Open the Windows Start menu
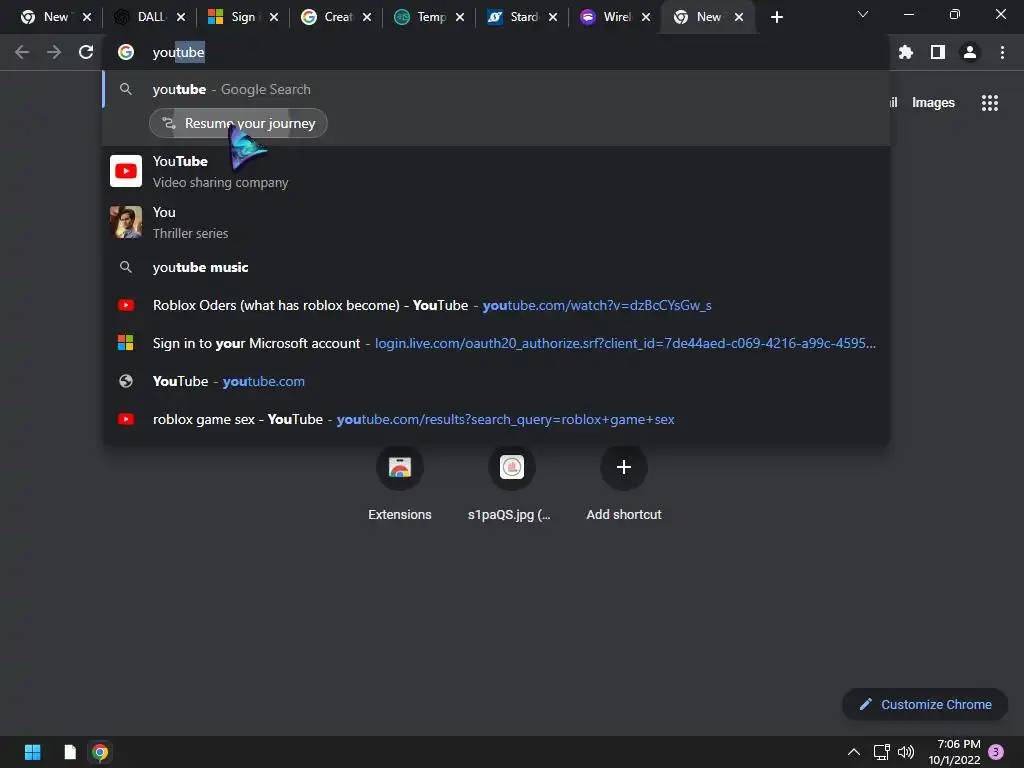Viewport: 1024px width, 768px height. coord(33,752)
